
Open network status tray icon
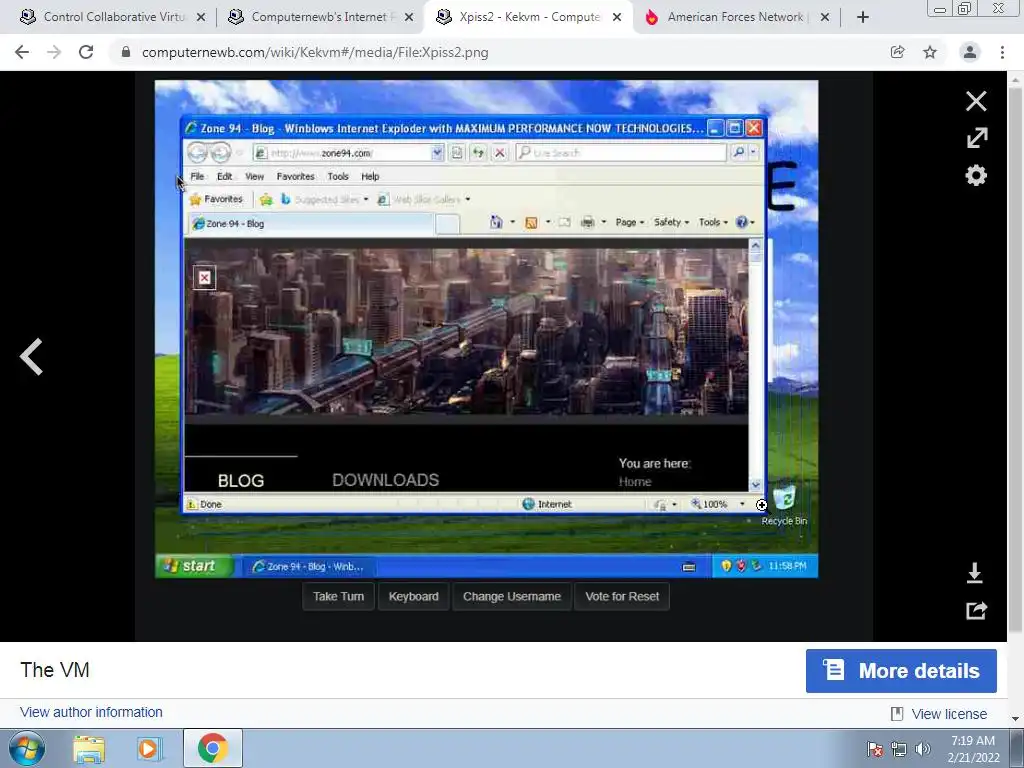coord(899,749)
